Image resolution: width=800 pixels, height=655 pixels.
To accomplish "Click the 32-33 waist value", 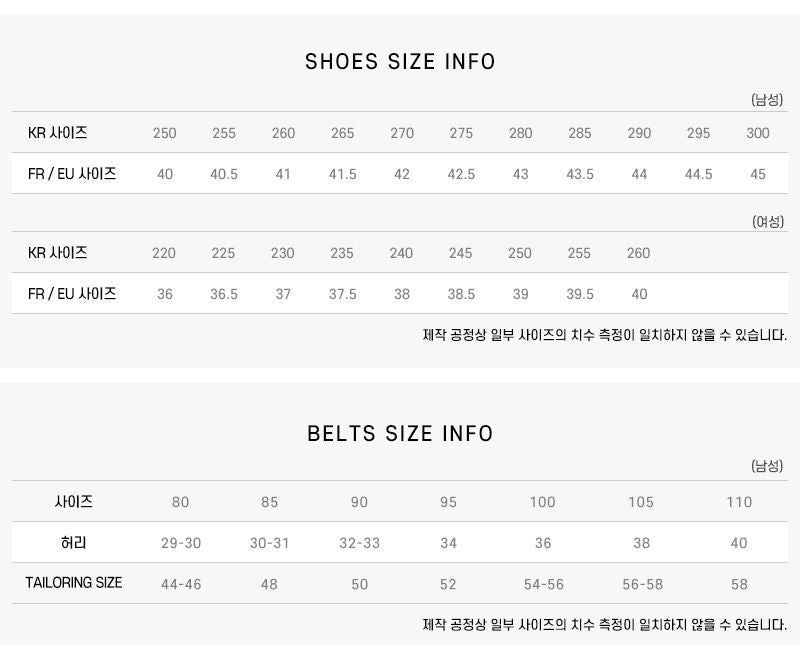I will pyautogui.click(x=359, y=543).
